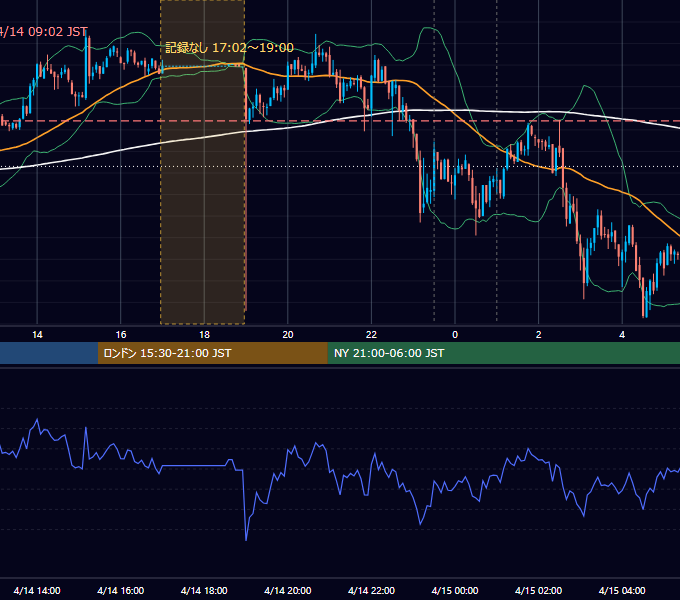
Task: Select the ロンドン 15:30-21:00 JST session bar
Action: [212, 353]
